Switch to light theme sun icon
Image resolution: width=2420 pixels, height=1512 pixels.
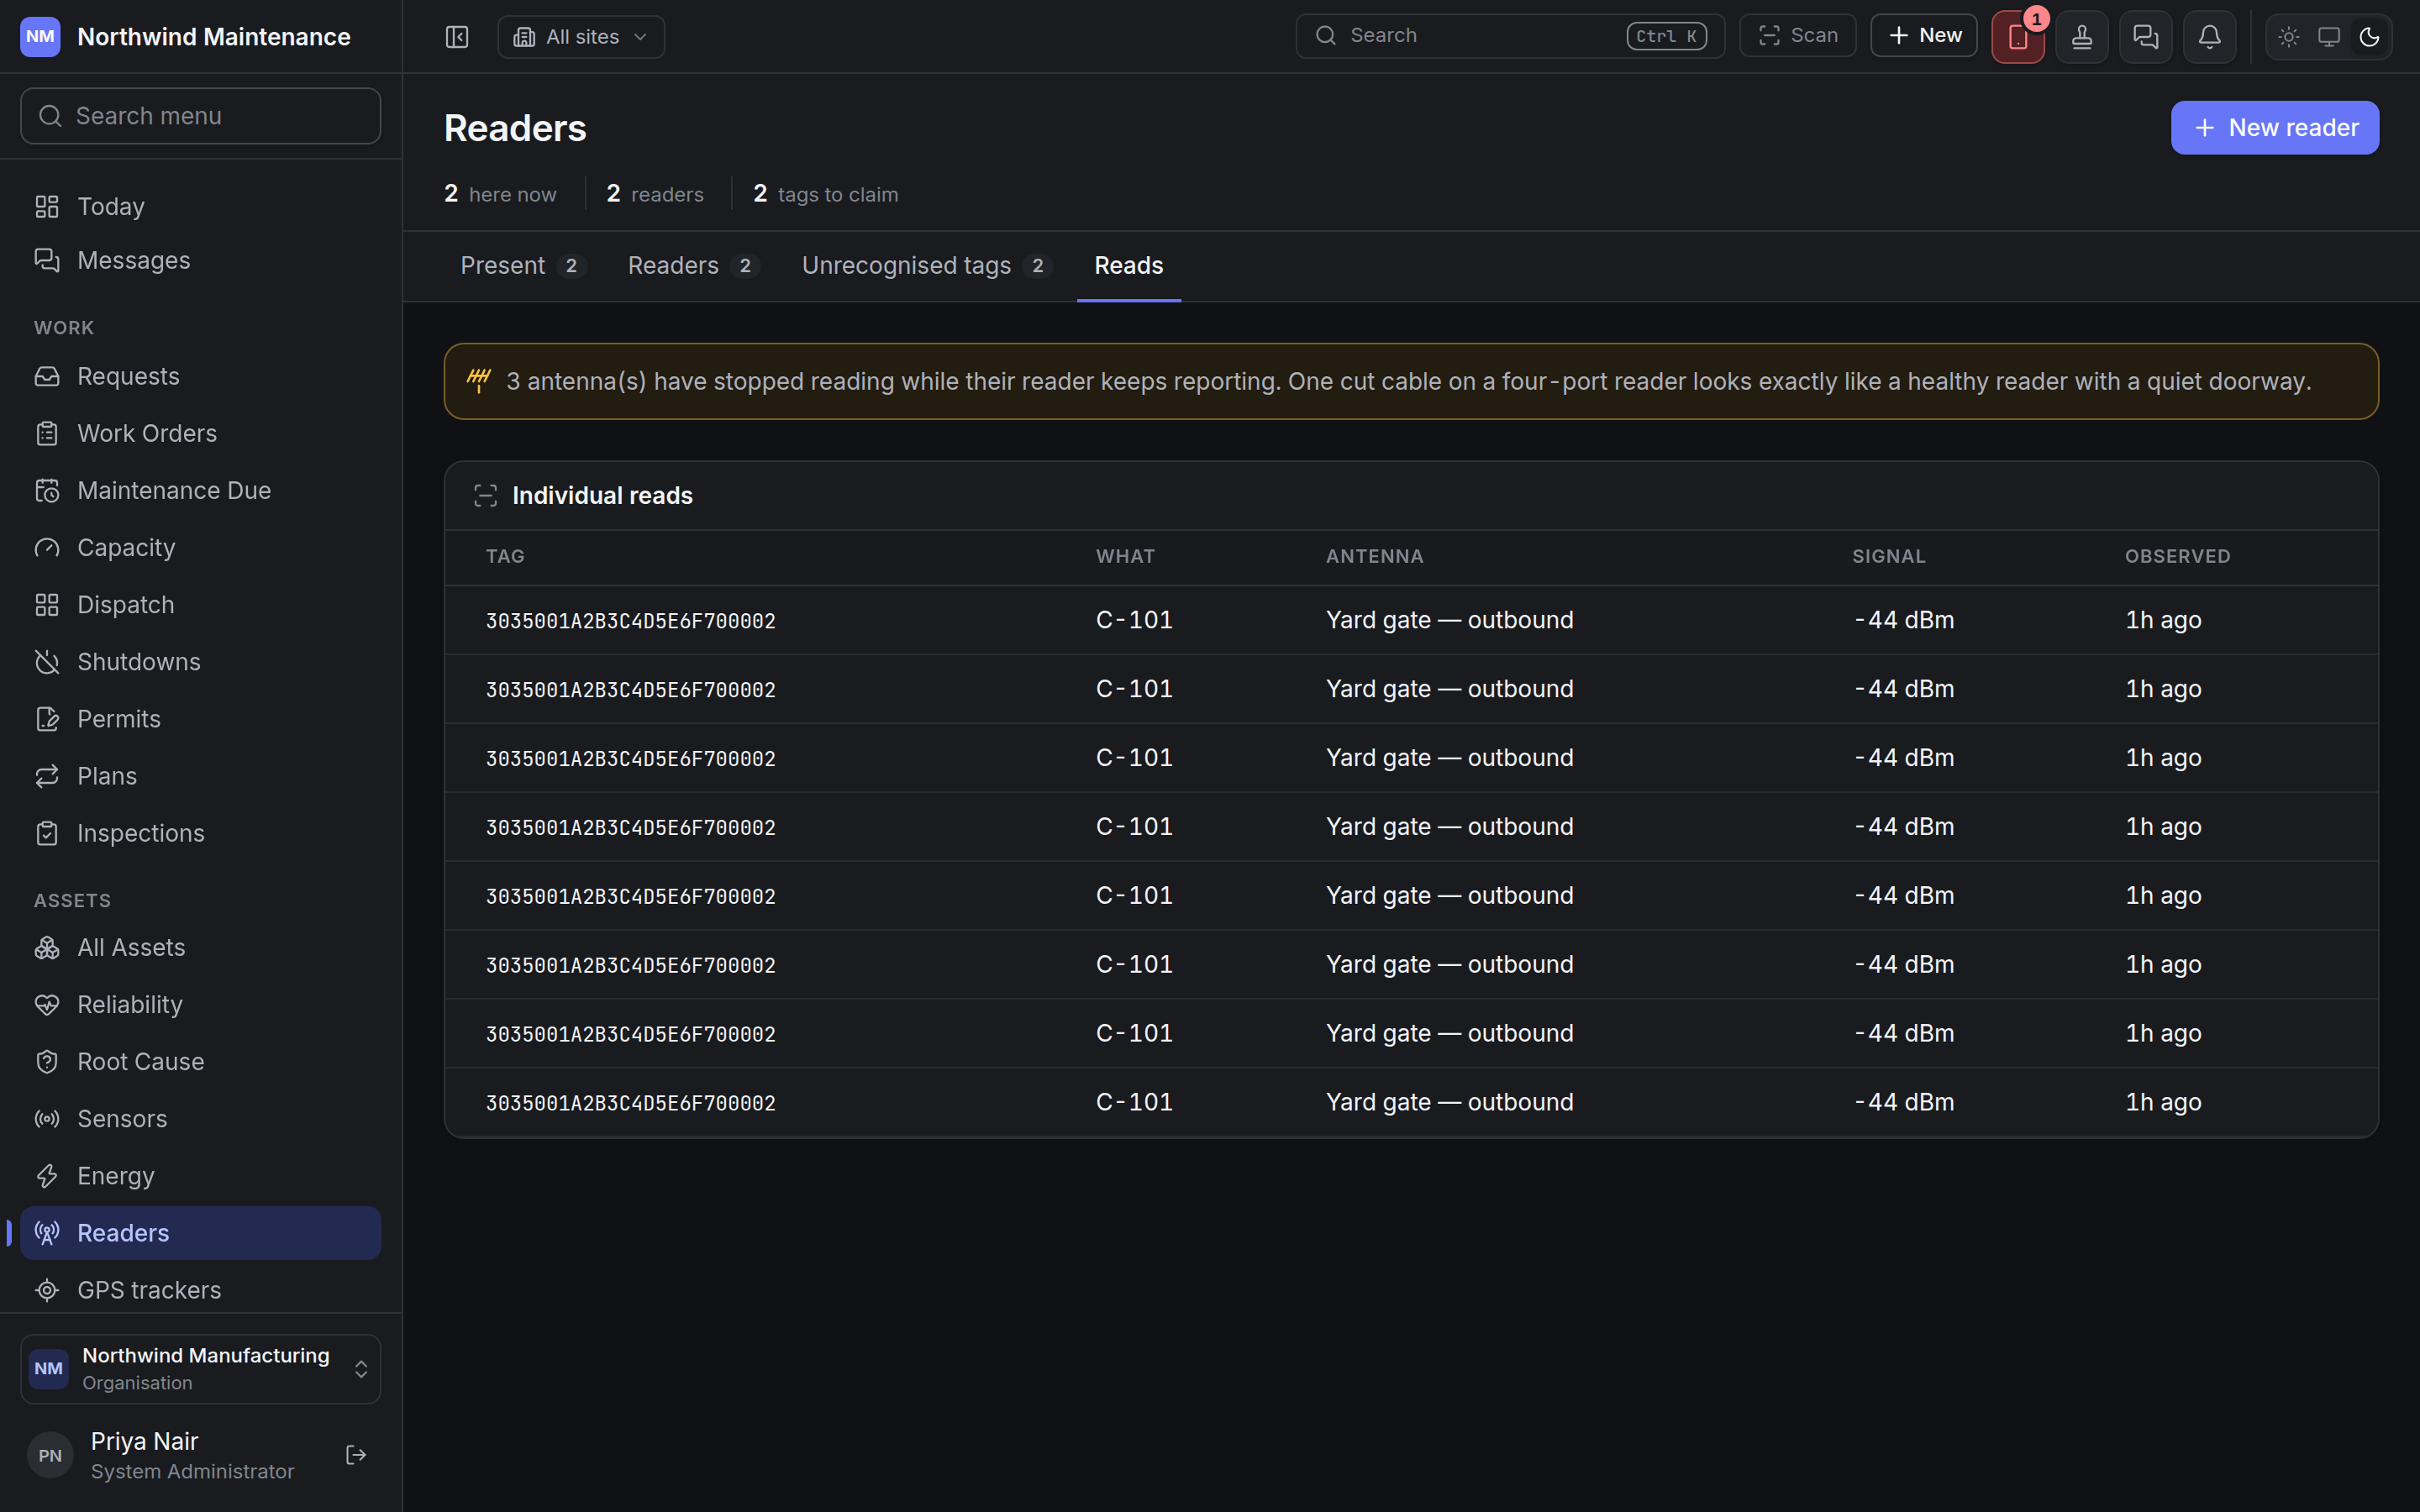point(2289,37)
